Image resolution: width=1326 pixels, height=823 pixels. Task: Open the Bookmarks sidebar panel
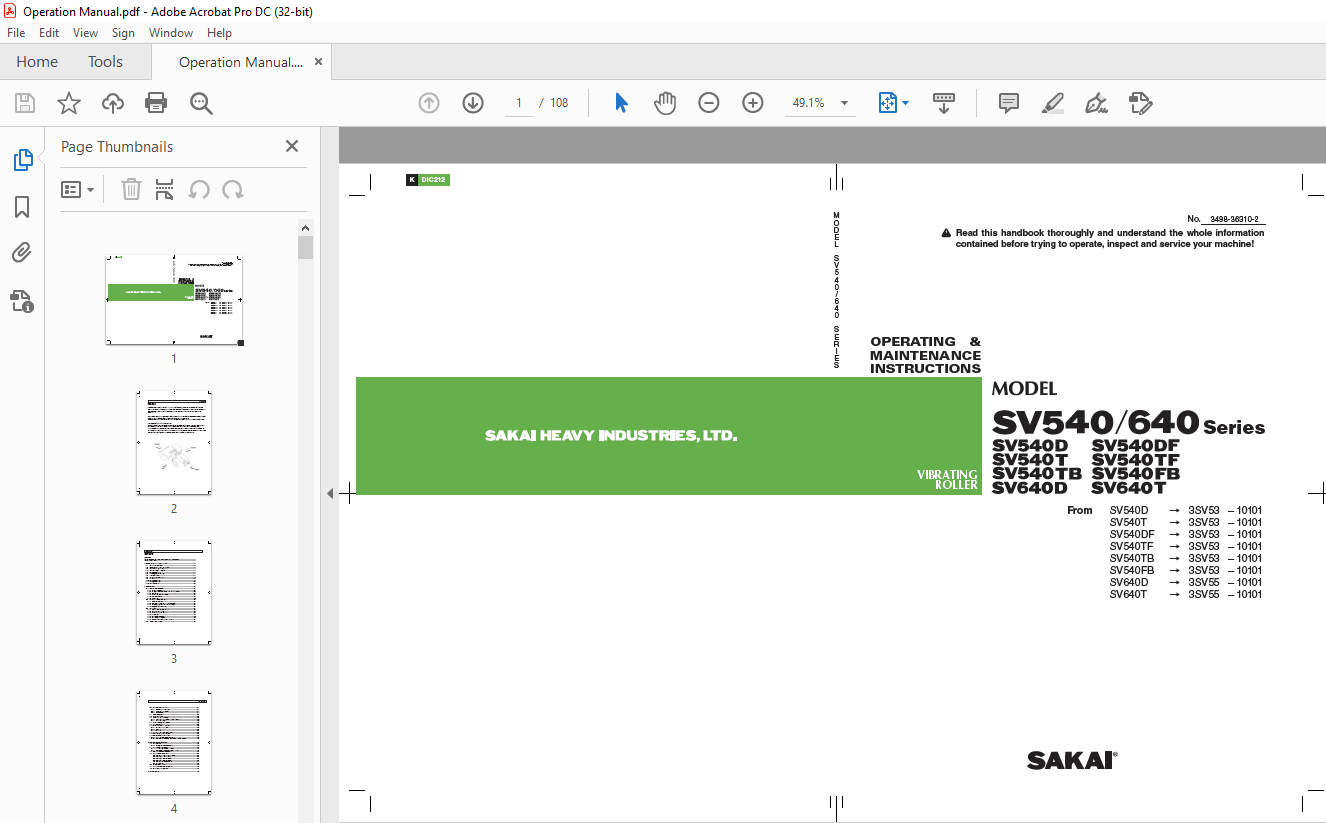(x=22, y=207)
